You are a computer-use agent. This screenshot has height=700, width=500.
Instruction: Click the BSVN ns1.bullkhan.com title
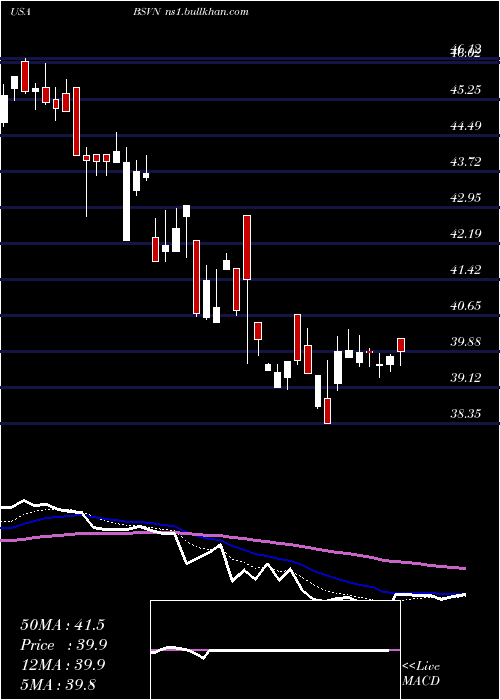click(x=191, y=12)
